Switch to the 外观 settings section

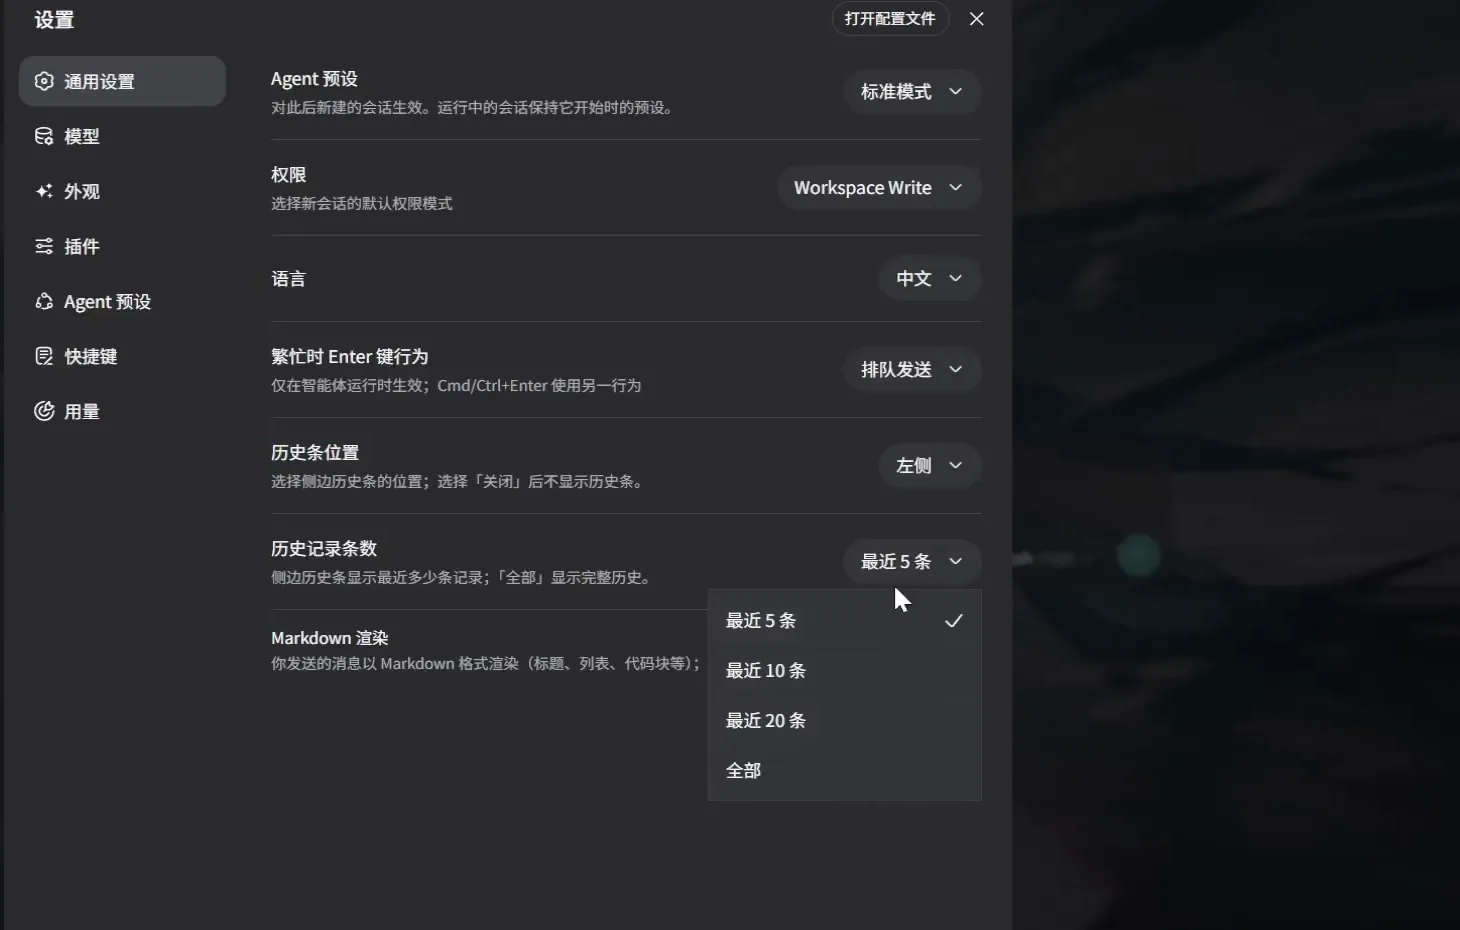(x=122, y=191)
